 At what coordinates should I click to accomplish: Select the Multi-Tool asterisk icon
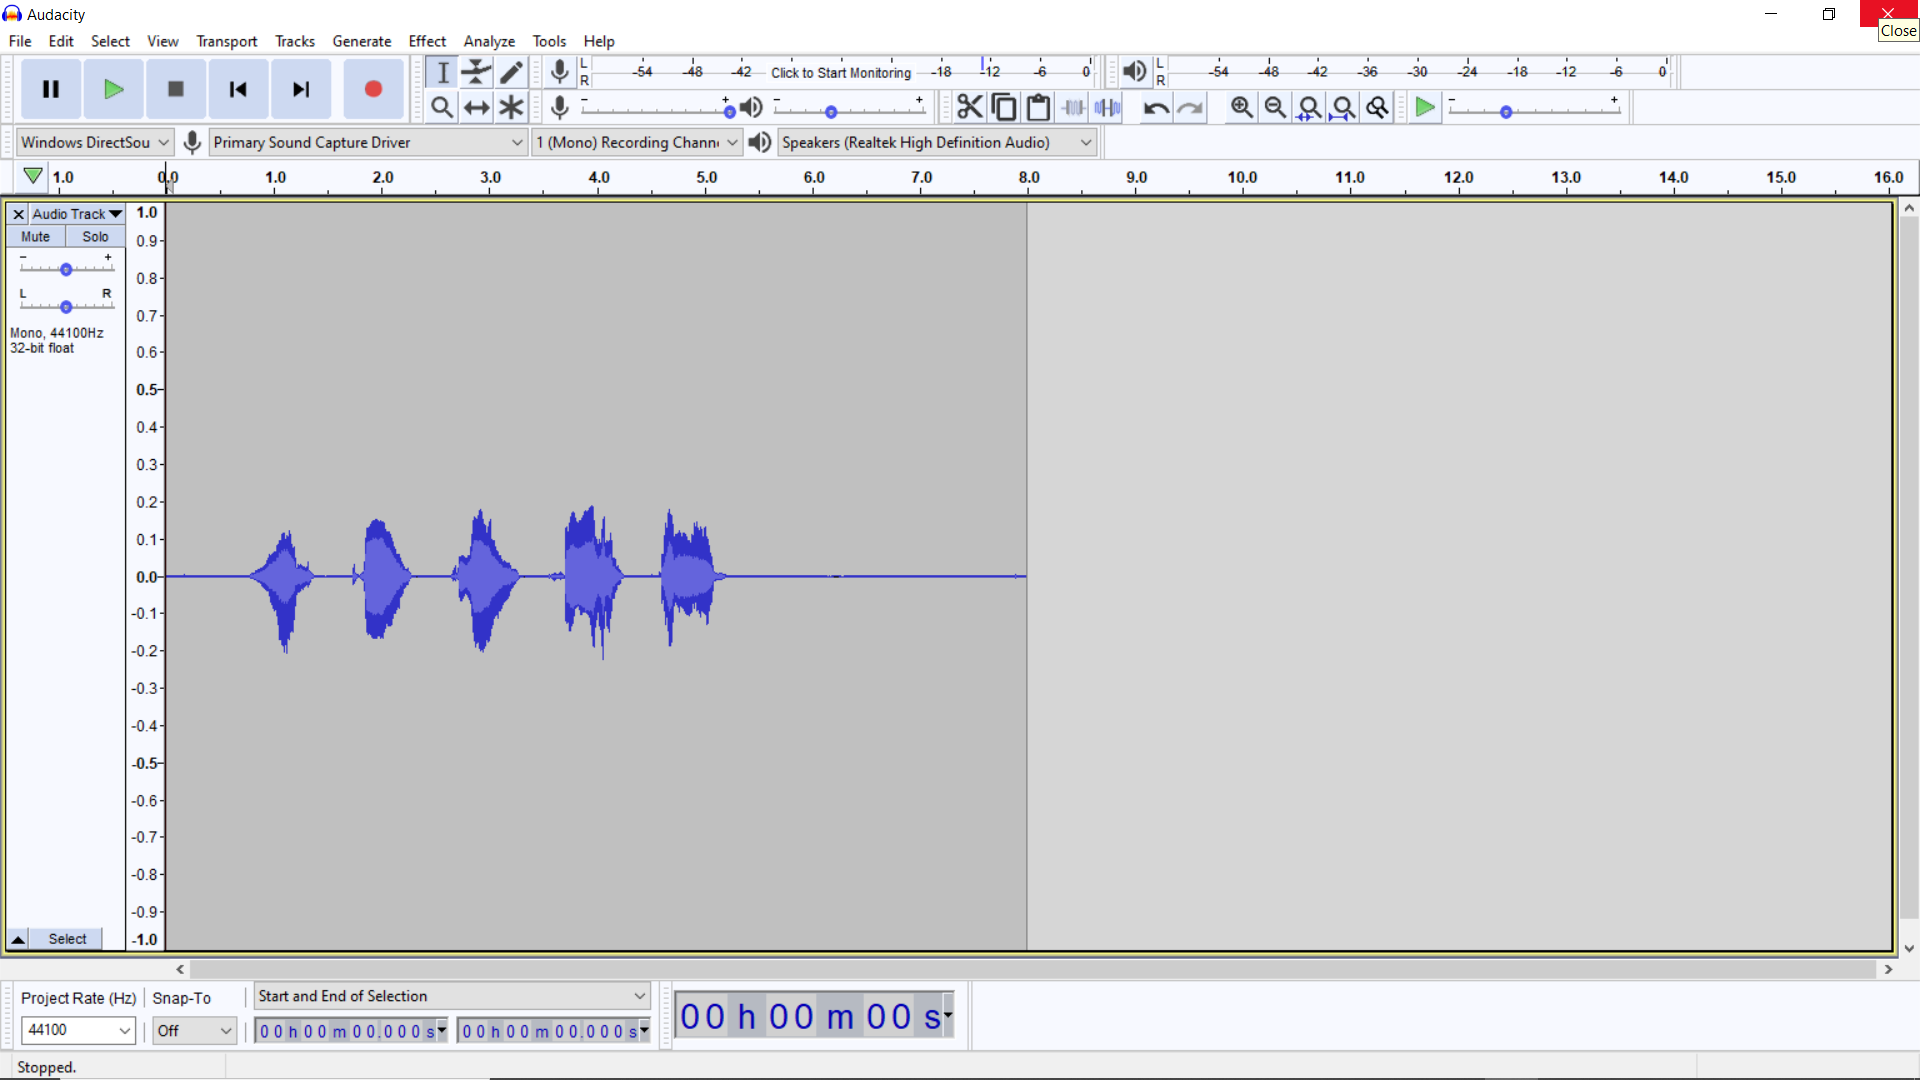(511, 107)
